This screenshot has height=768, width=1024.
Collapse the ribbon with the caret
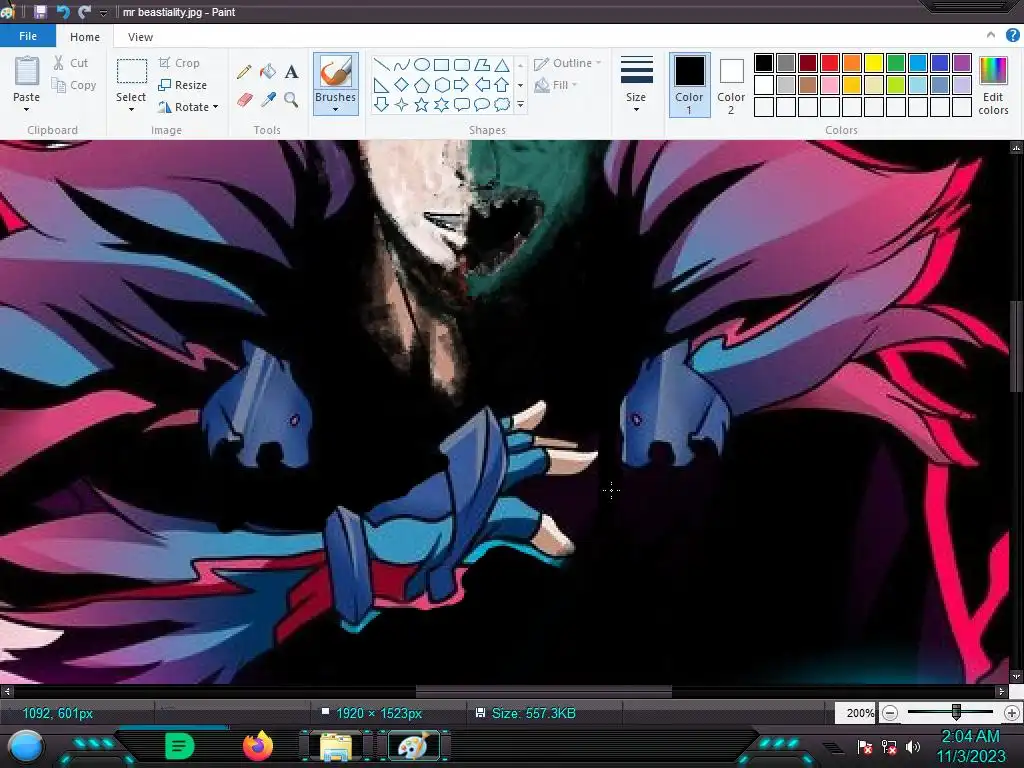pos(991,36)
